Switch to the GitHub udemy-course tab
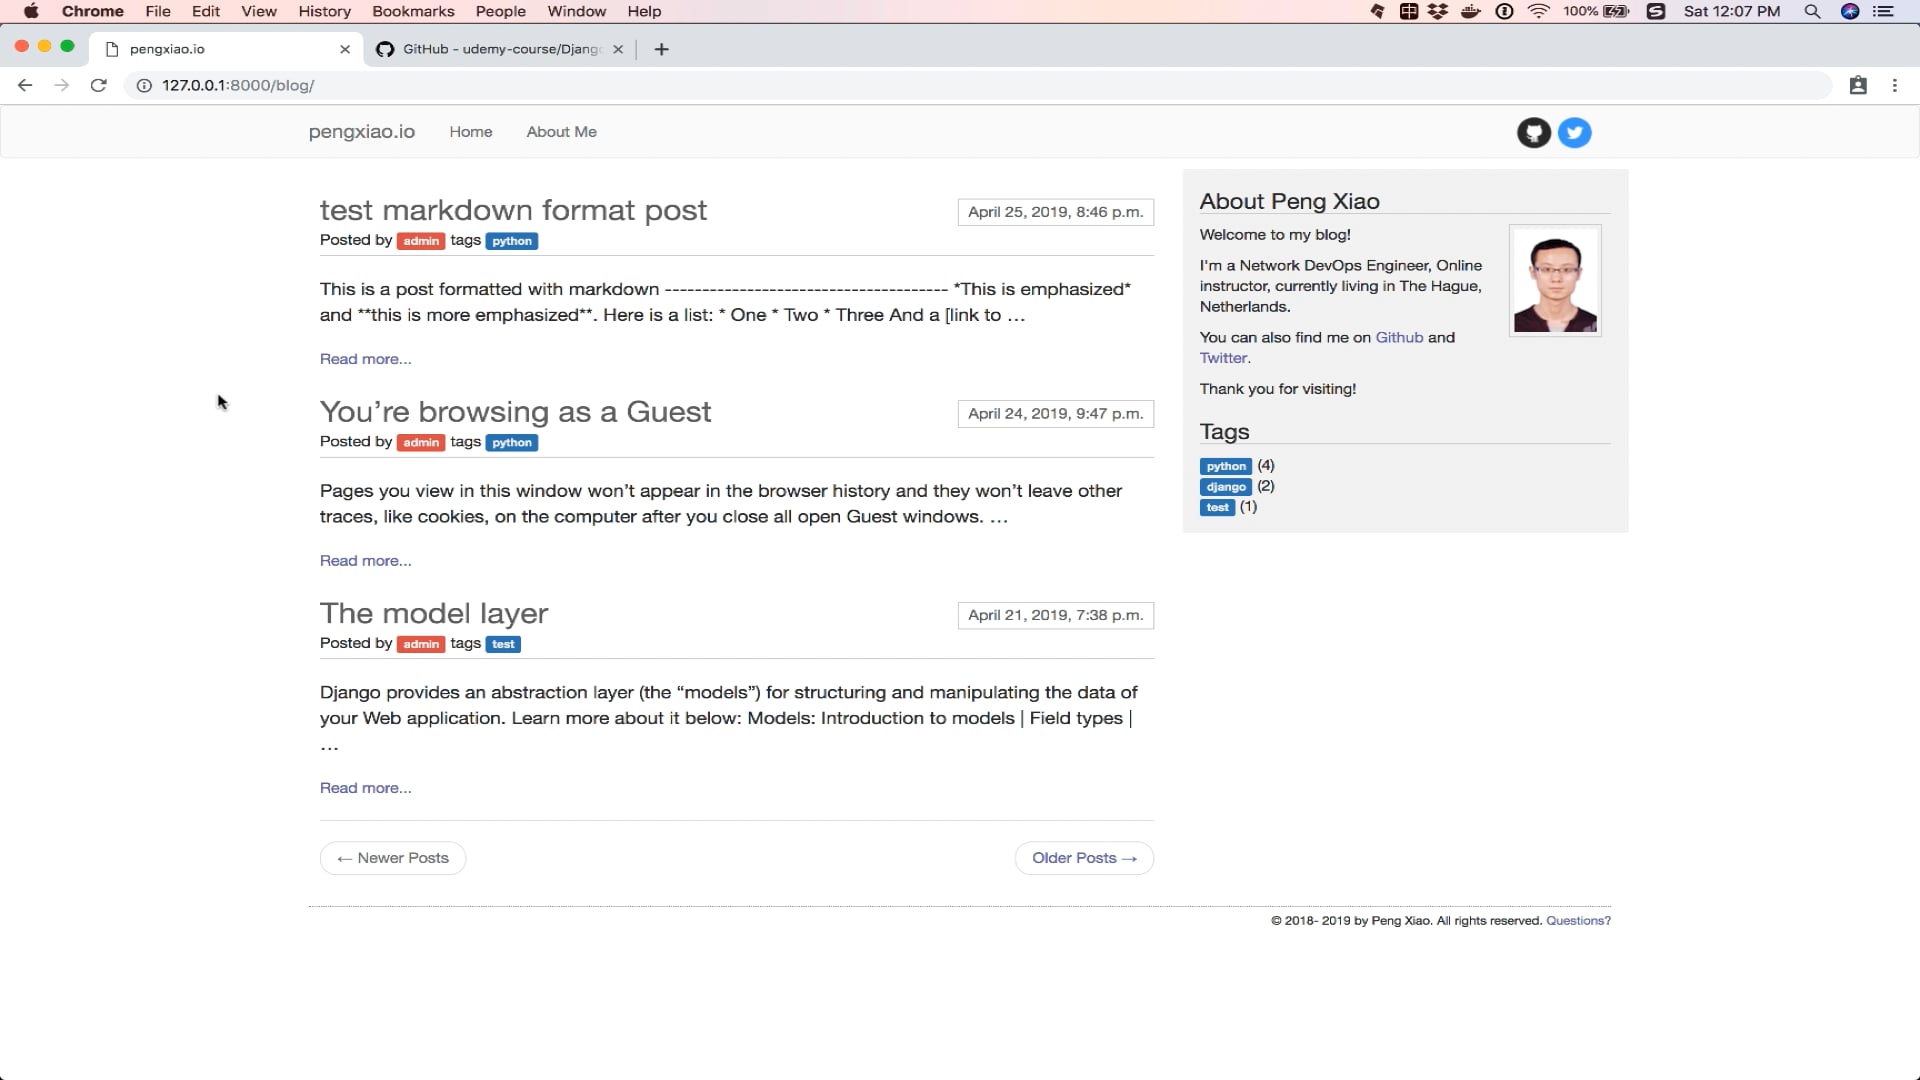Screen dimensions: 1920x1080 click(x=500, y=49)
